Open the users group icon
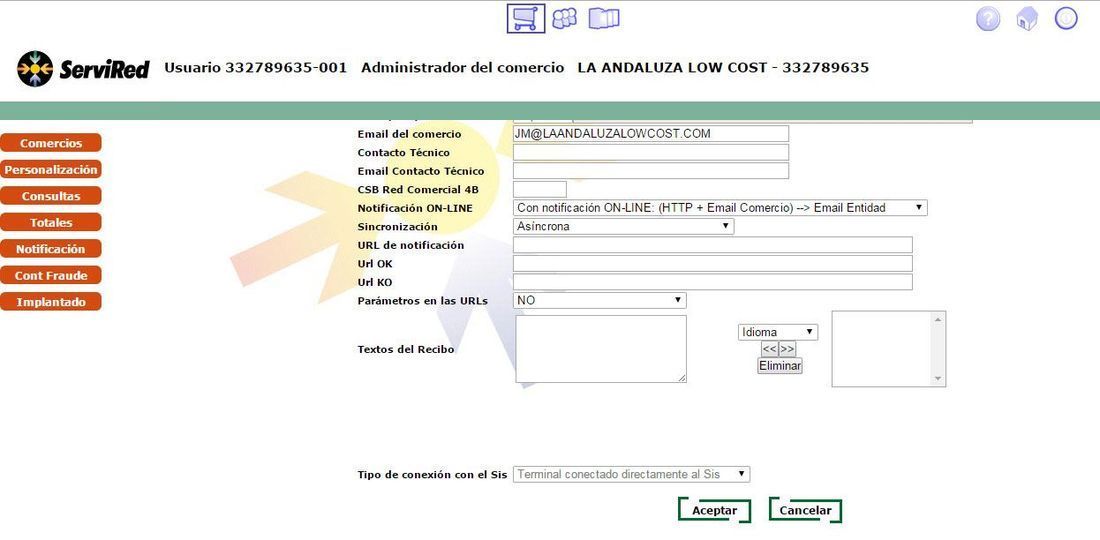1100x540 pixels. coord(565,19)
